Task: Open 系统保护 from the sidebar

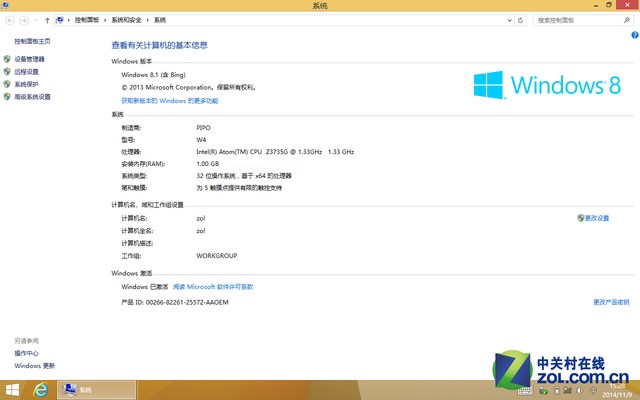Action: point(26,84)
